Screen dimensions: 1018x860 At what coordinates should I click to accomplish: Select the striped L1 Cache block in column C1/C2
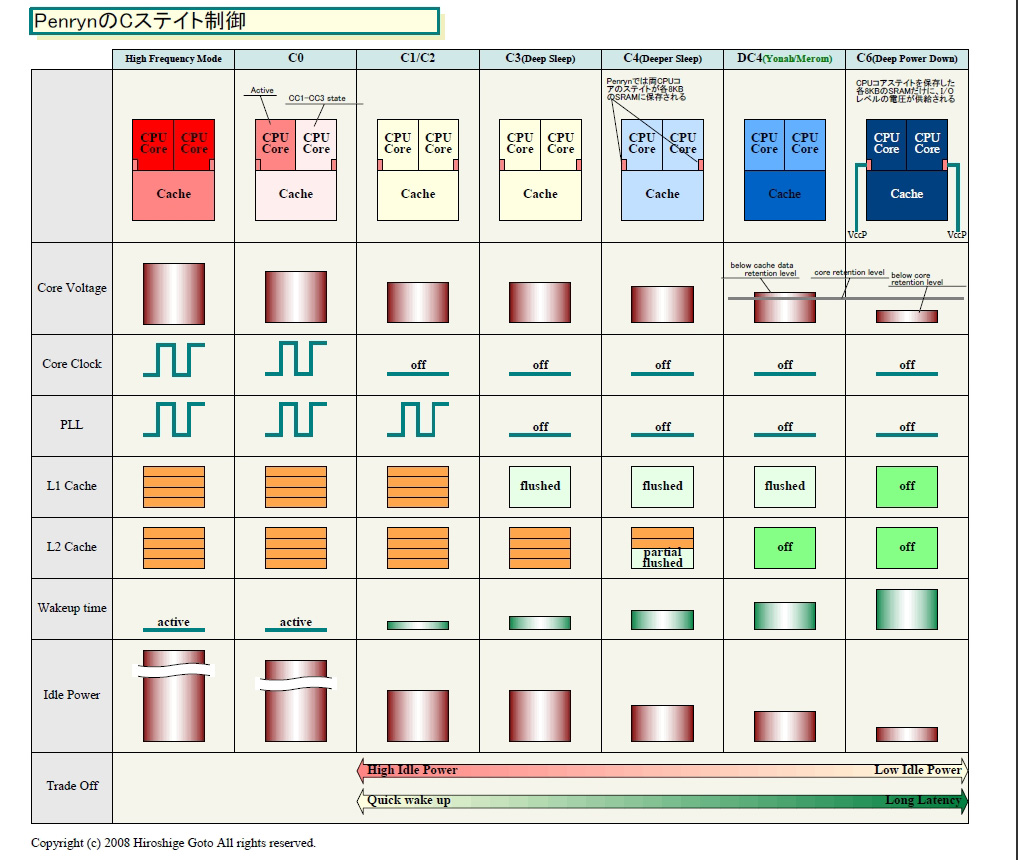click(417, 487)
